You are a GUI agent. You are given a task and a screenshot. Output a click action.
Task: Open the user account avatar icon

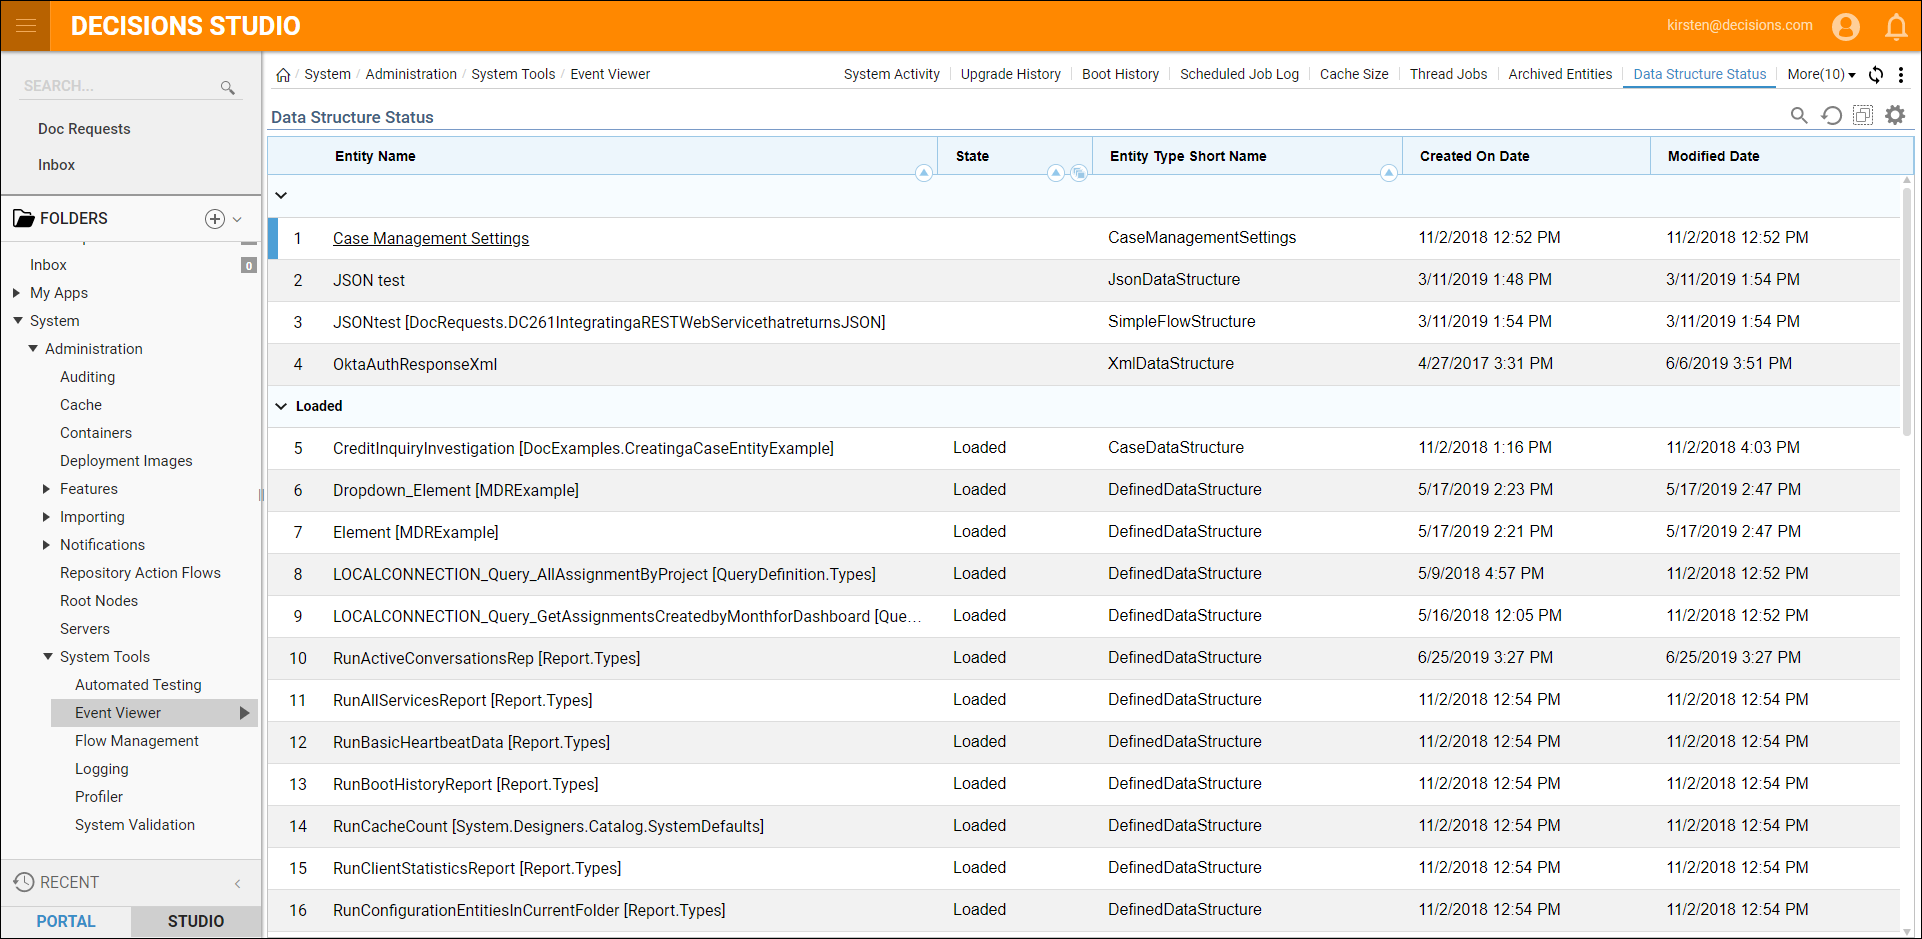pyautogui.click(x=1845, y=26)
